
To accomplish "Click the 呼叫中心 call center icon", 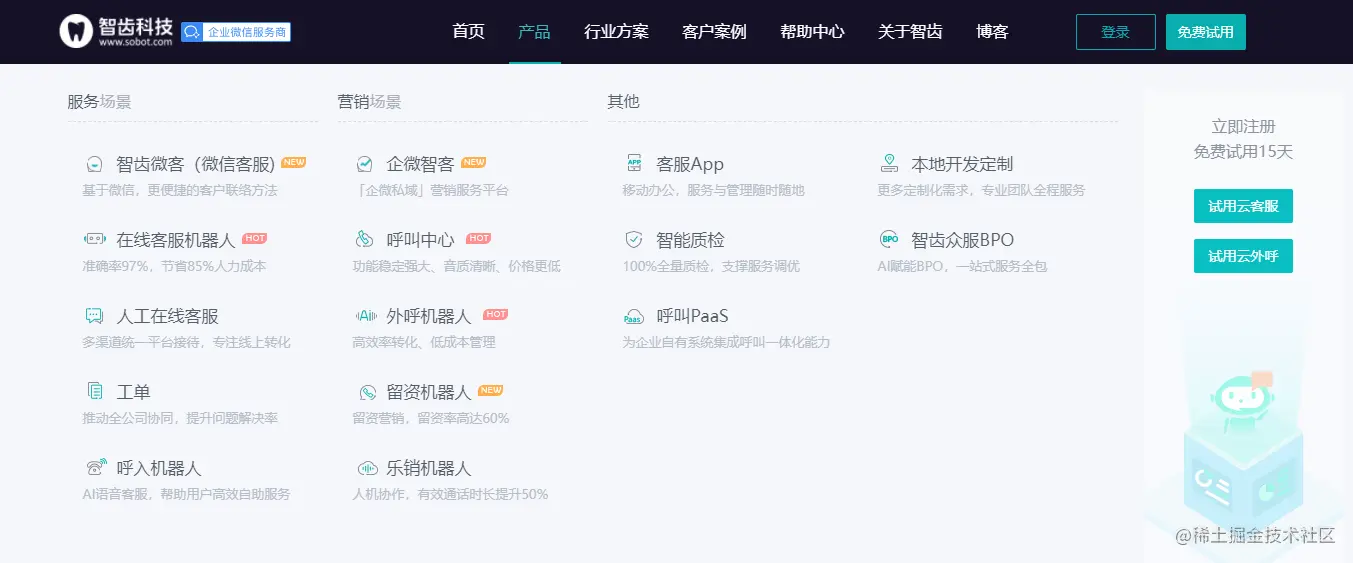I will coord(365,240).
